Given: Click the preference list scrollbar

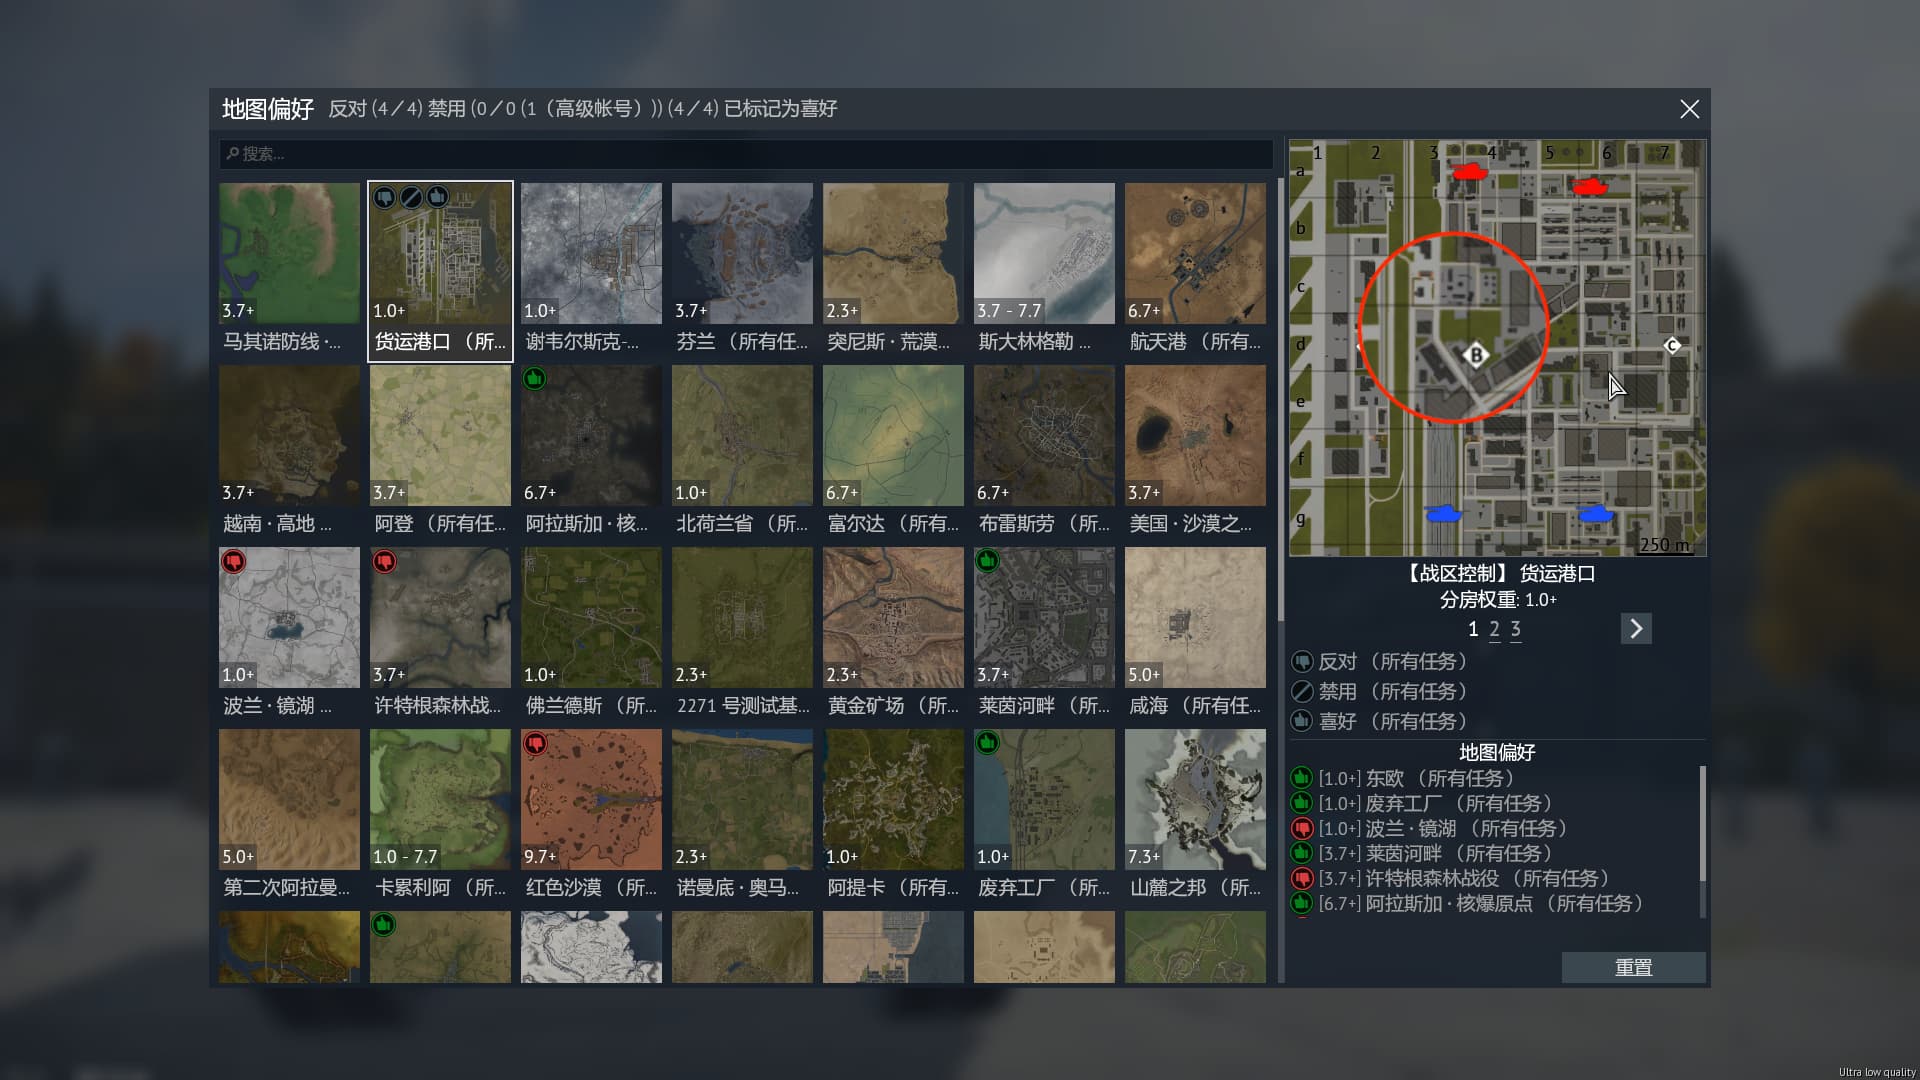Looking at the screenshot, I should tap(1702, 825).
